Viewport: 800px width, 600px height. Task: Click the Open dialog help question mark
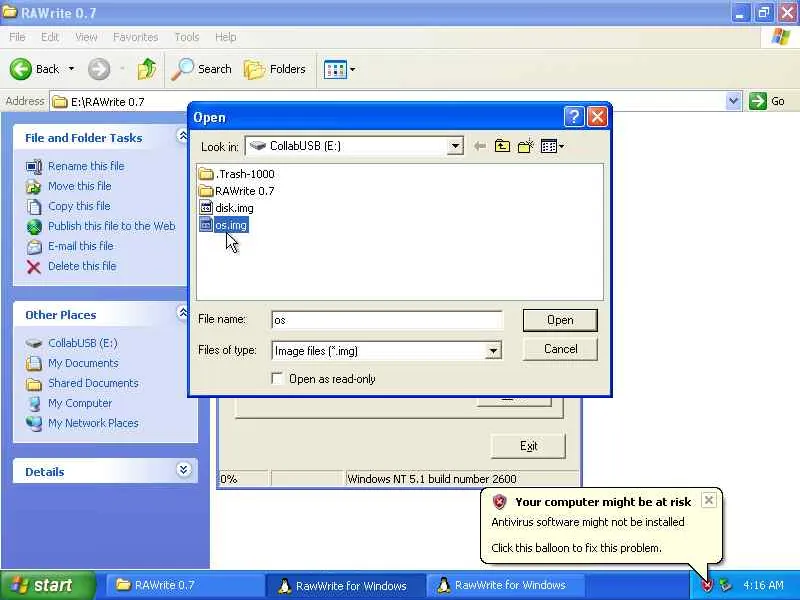click(574, 117)
